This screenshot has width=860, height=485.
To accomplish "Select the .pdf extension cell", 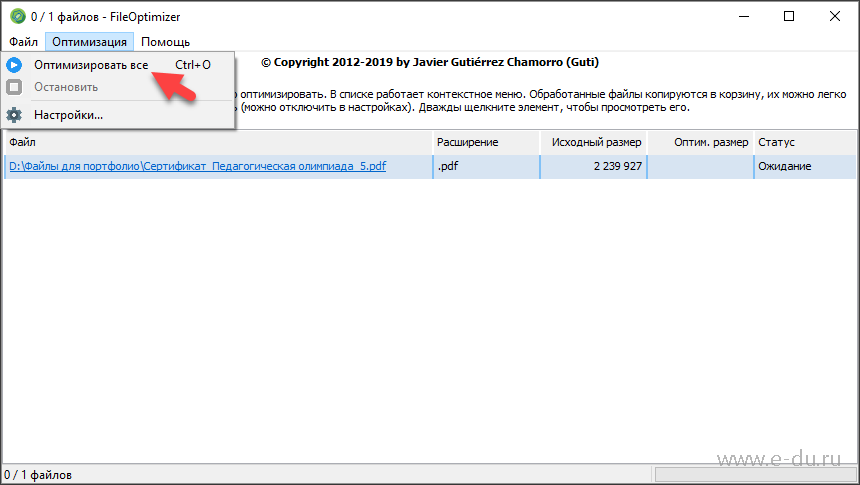I will pyautogui.click(x=486, y=166).
